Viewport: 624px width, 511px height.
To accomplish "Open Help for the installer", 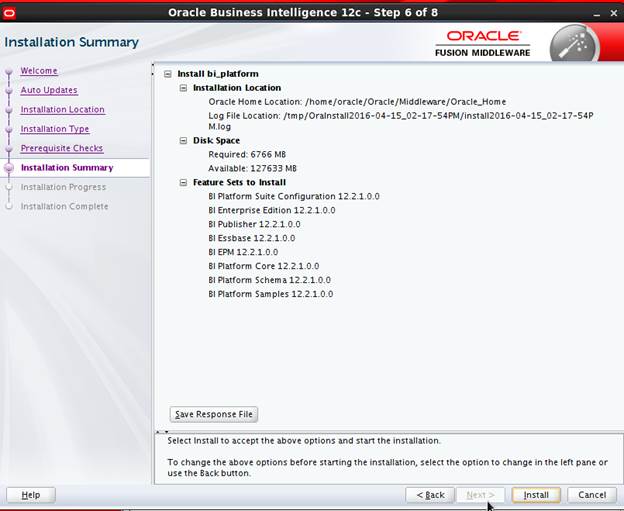I will [x=31, y=495].
